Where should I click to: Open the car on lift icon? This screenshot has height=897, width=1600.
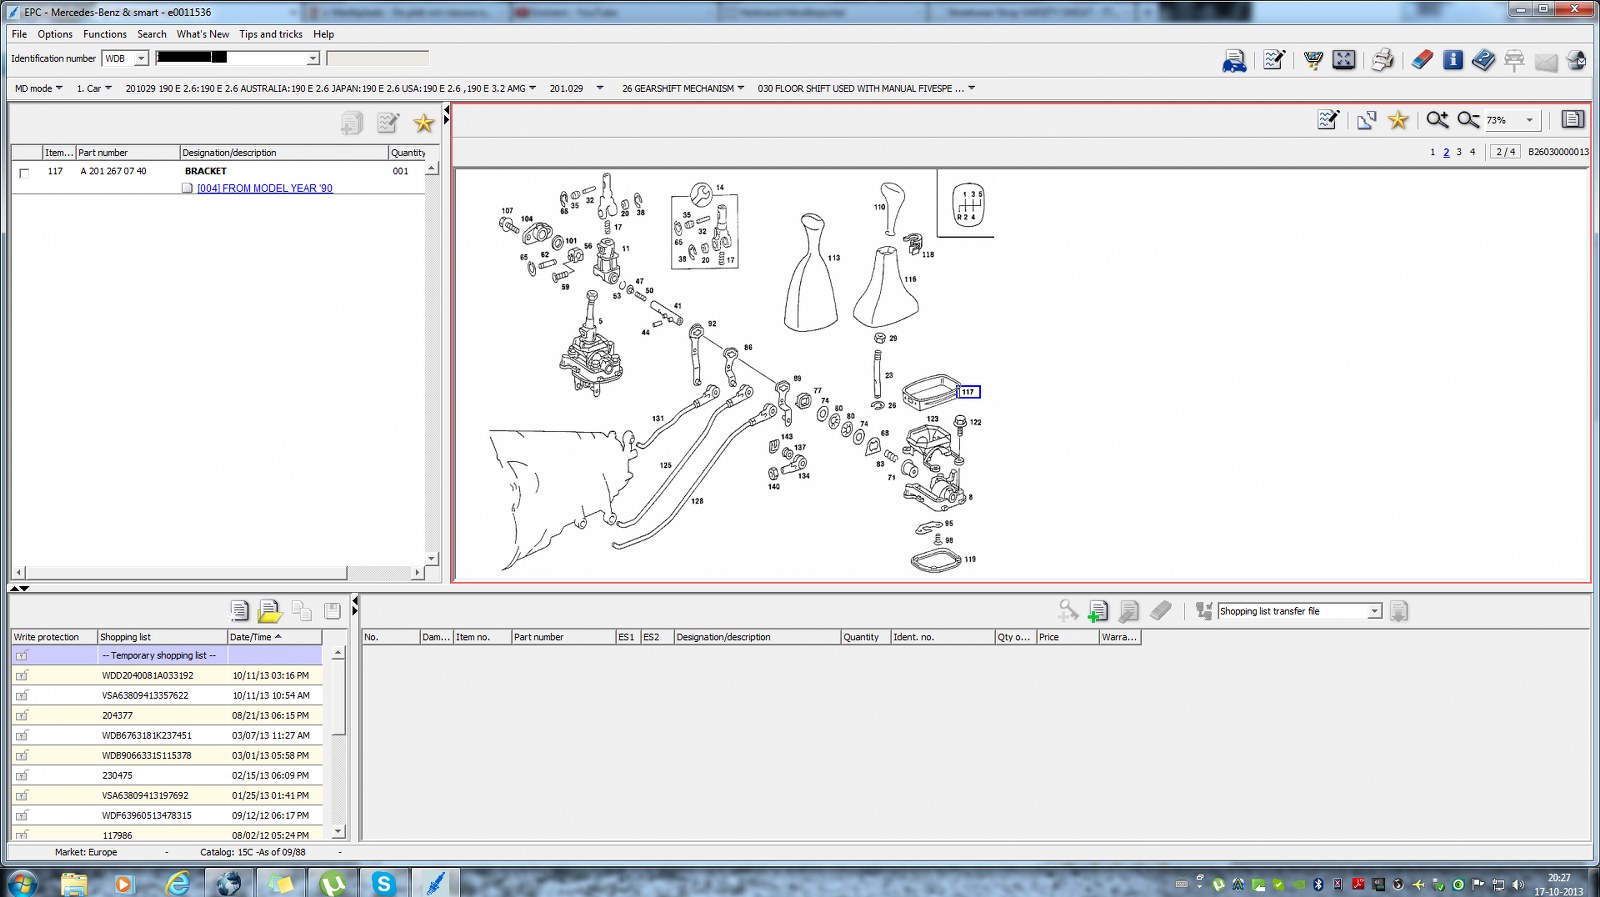1514,61
